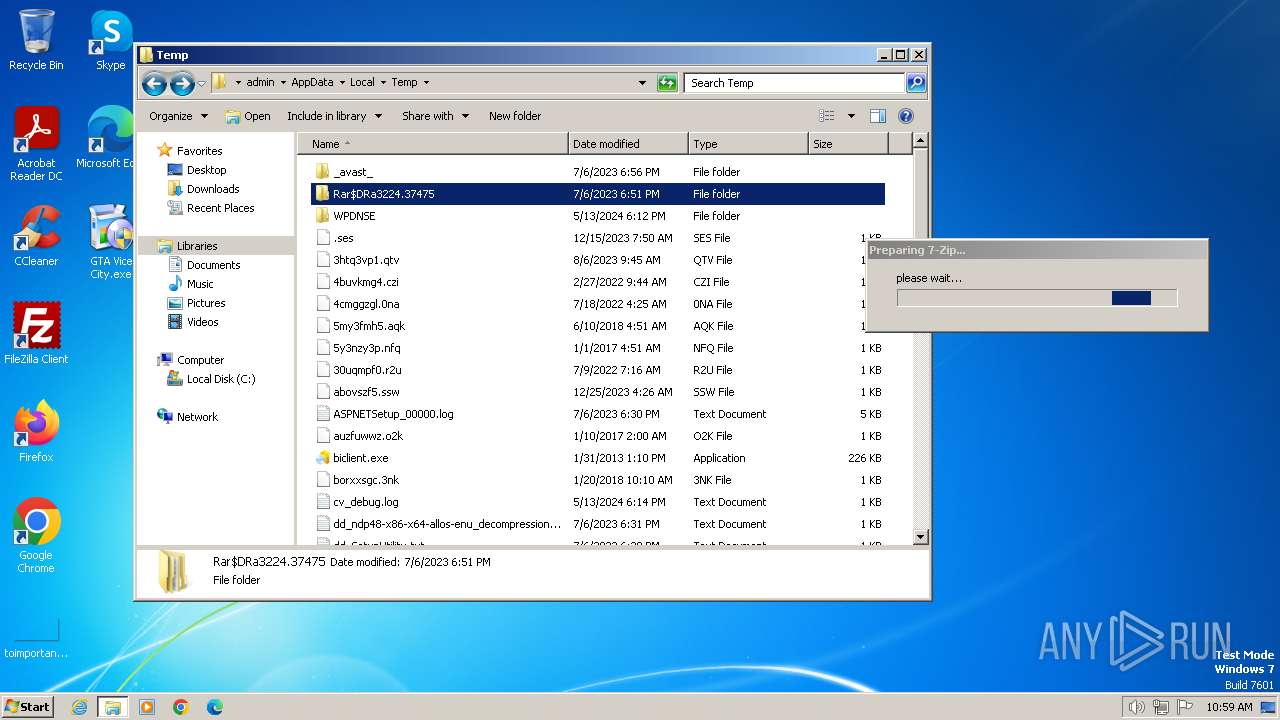Viewport: 1280px width, 720px height.
Task: Select the ASPNETSetup_00000.log file
Action: tap(598, 414)
